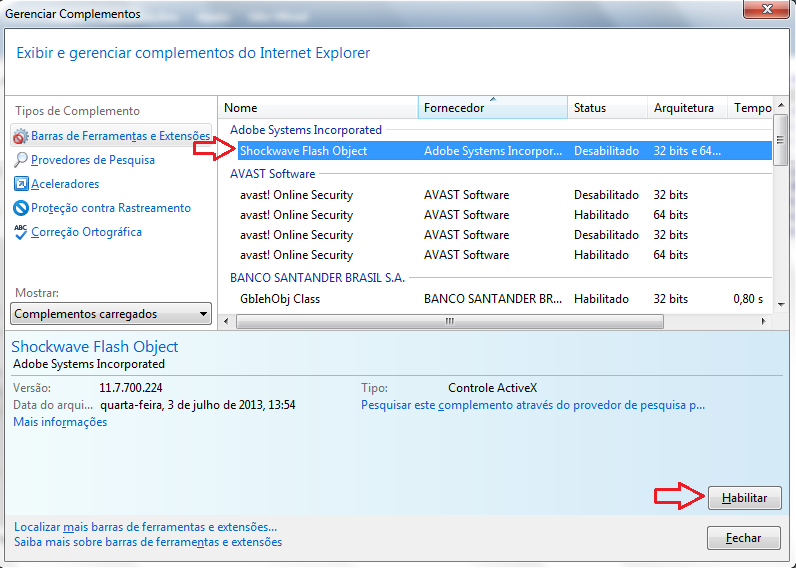Click the Fechar button
The width and height of the screenshot is (796, 568).
click(x=744, y=538)
